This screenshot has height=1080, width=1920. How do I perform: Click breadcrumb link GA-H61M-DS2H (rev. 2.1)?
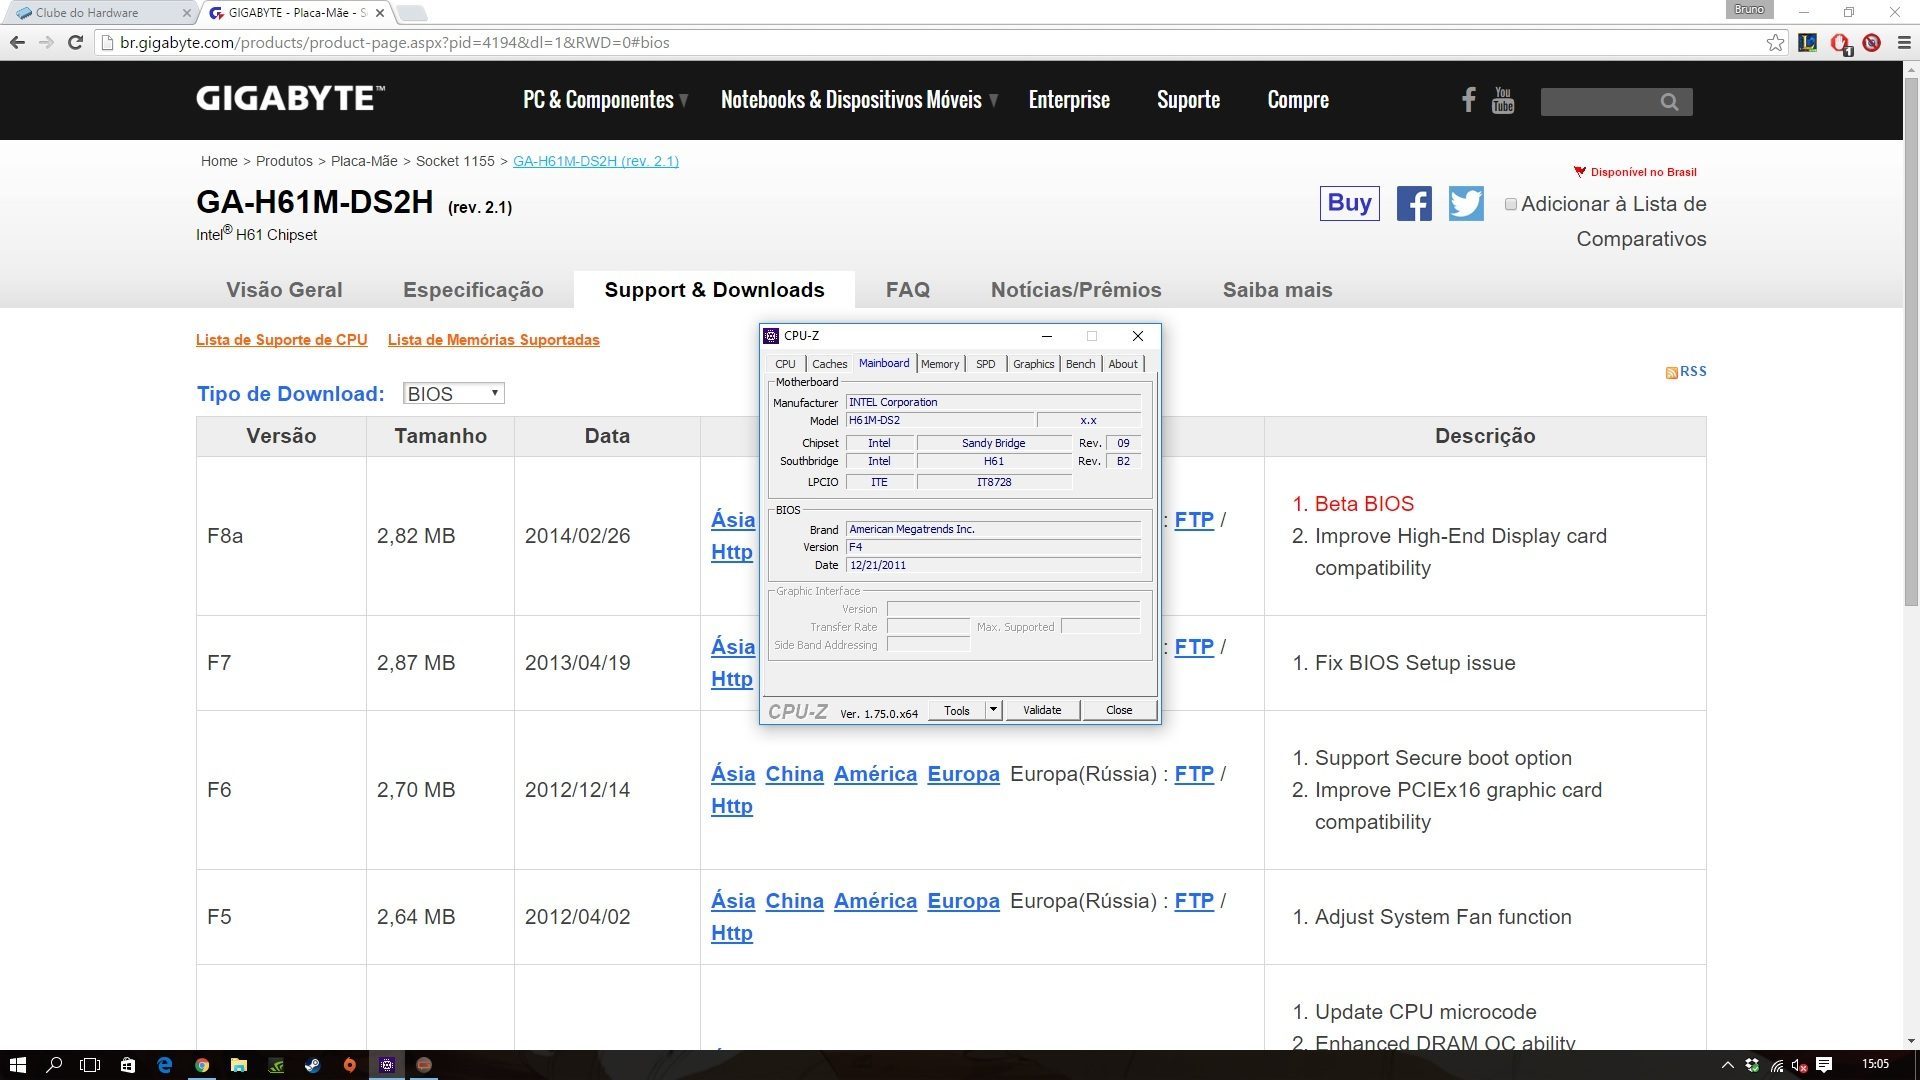596,161
